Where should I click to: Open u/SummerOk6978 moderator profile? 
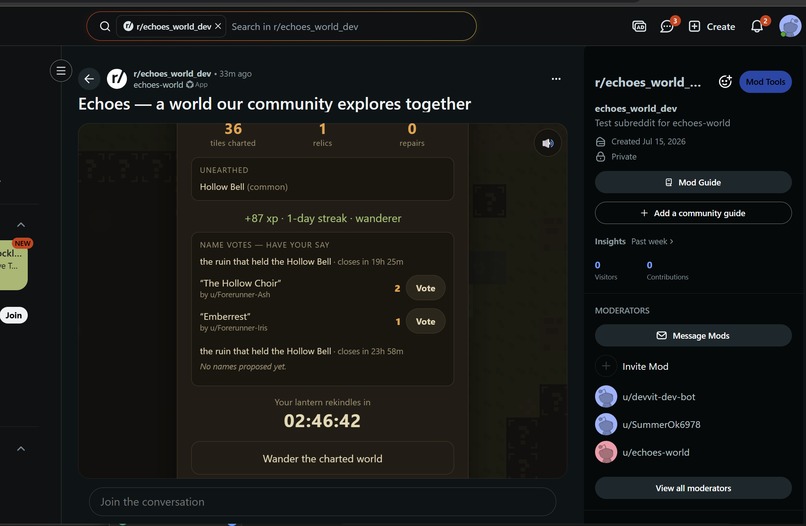pyautogui.click(x=661, y=424)
